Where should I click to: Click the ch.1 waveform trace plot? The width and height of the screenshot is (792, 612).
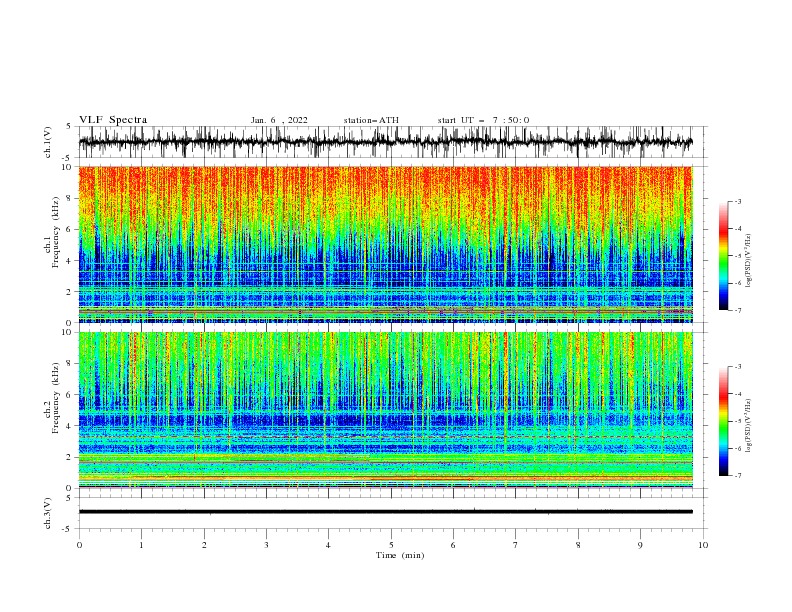(385, 142)
